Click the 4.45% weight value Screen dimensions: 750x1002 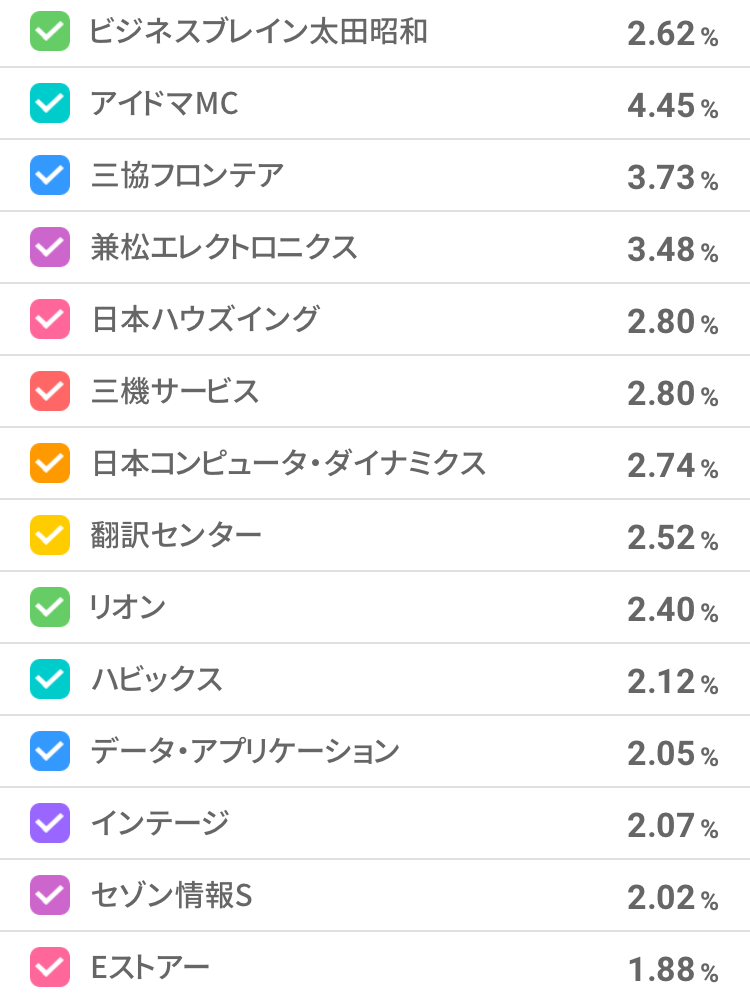click(672, 105)
